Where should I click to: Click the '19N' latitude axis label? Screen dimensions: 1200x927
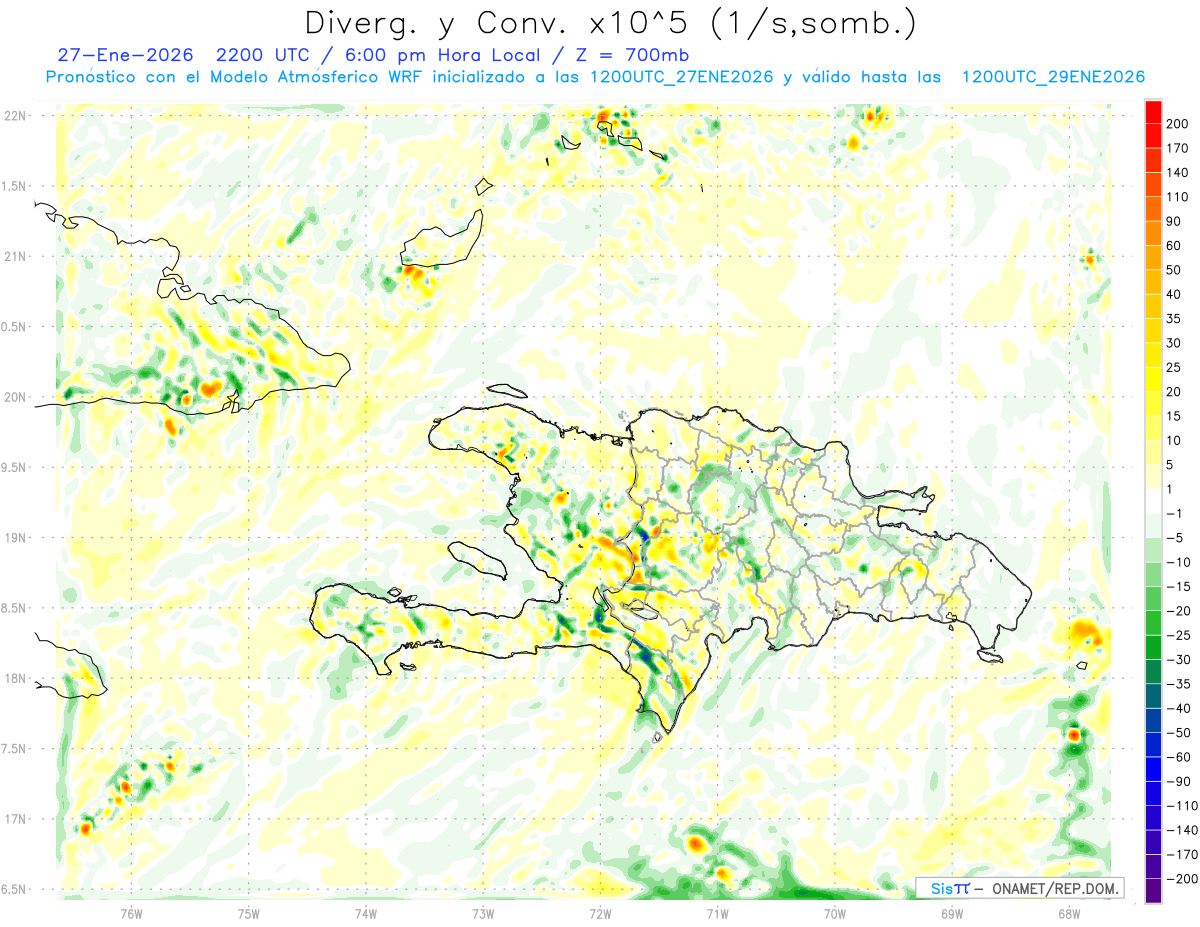(14, 537)
